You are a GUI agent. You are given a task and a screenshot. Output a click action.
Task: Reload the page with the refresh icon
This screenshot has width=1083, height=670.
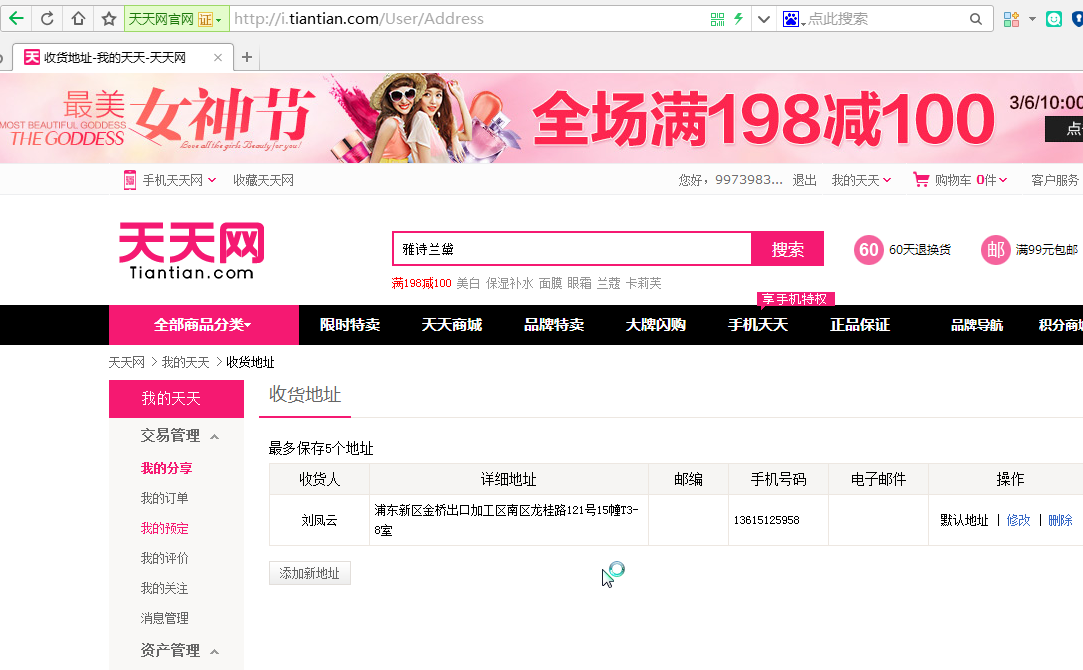pos(47,19)
